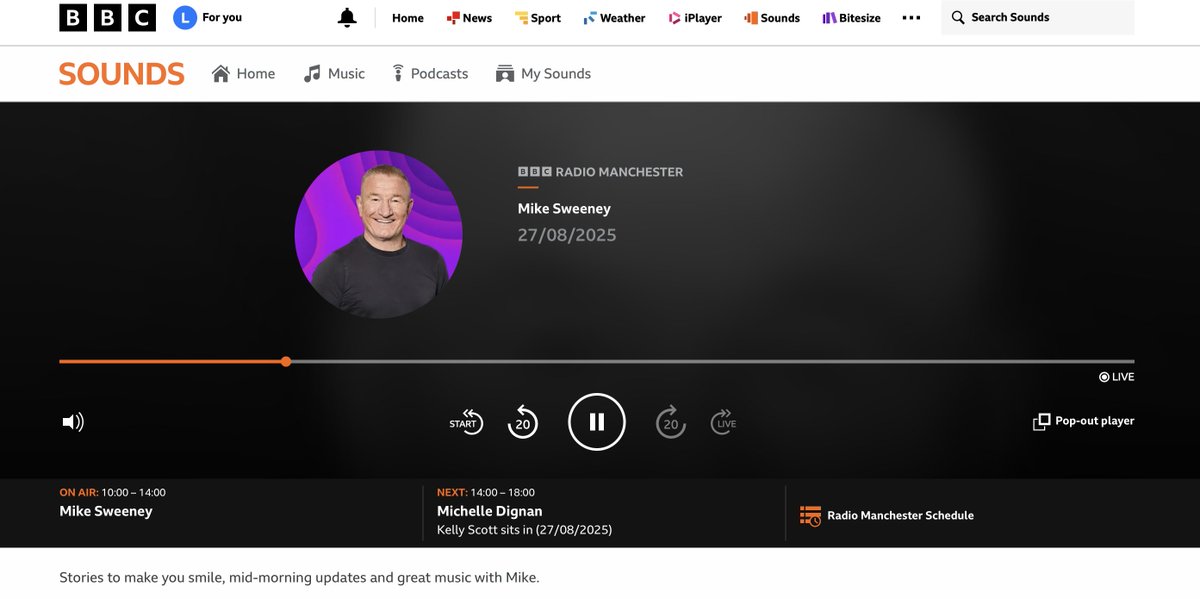Toggle the volume speaker icon

[73, 422]
